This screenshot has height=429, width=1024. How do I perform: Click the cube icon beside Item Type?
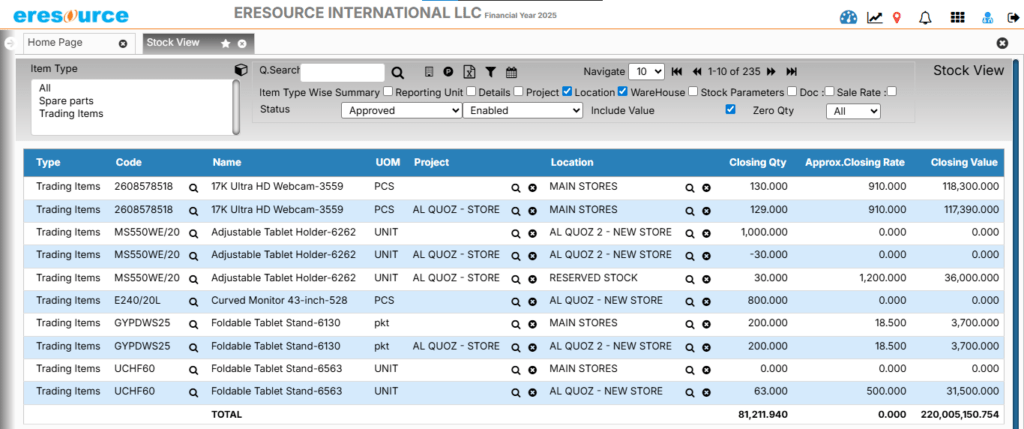pyautogui.click(x=241, y=70)
